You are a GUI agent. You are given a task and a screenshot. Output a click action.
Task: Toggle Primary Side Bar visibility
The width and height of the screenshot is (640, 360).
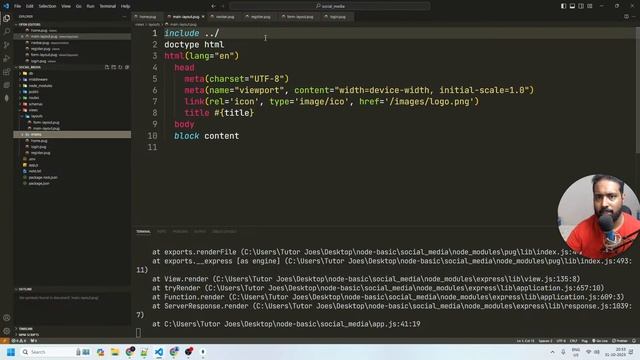click(563, 6)
